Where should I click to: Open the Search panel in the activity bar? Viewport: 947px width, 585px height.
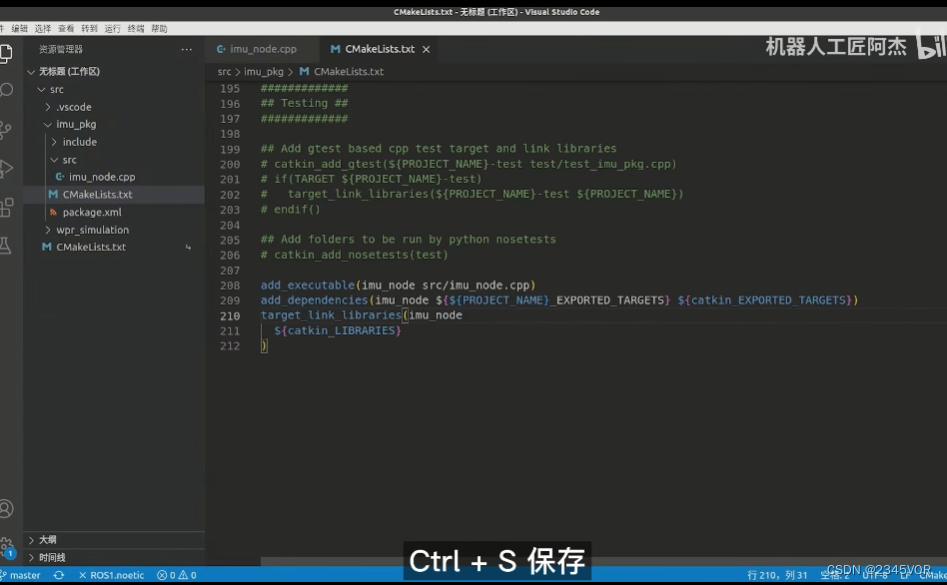click(9, 89)
